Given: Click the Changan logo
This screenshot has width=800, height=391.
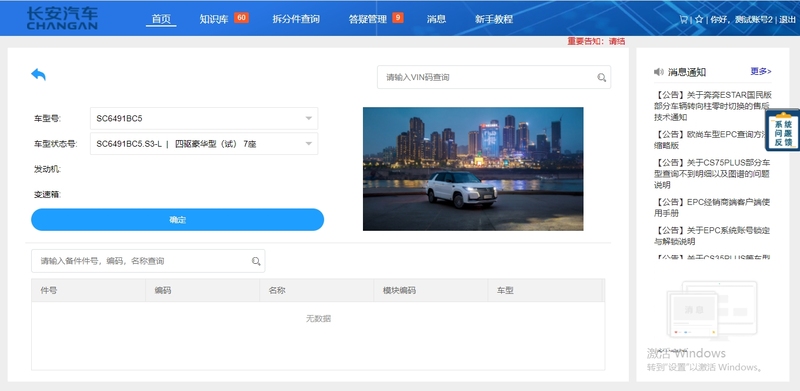Looking at the screenshot, I should [x=62, y=18].
